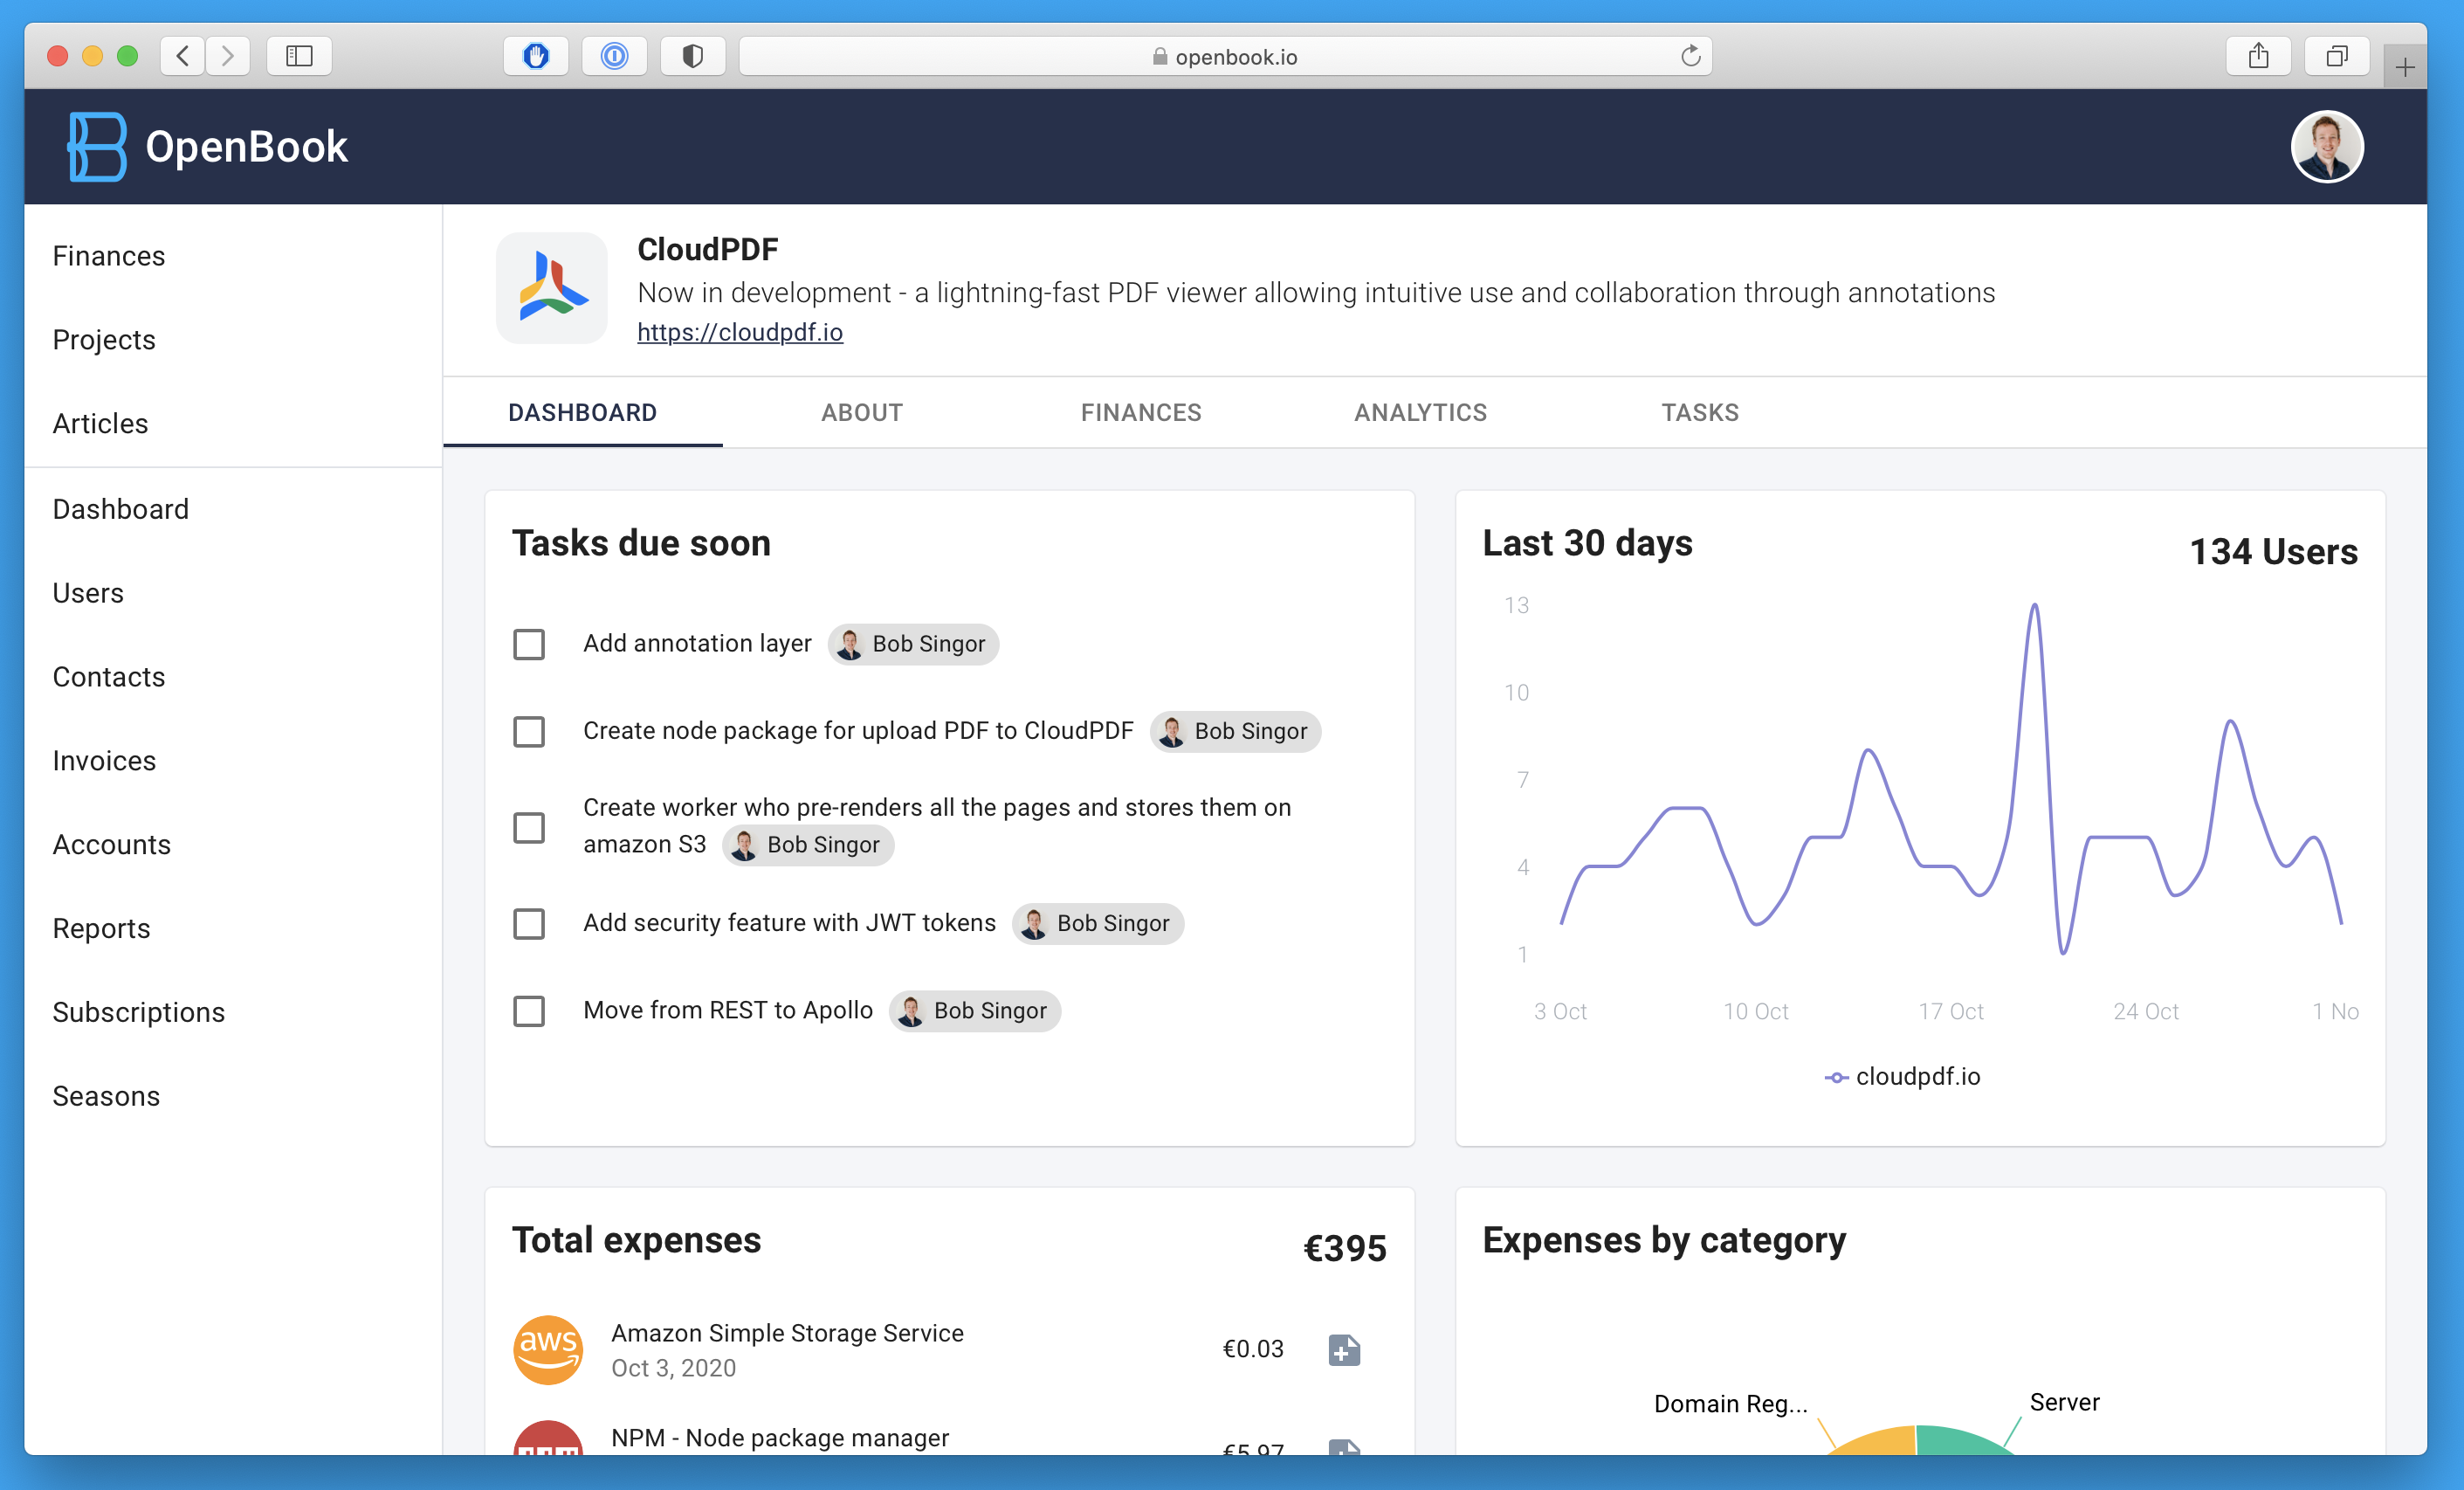
Task: Switch to the FINANCES tab
Action: point(1140,412)
